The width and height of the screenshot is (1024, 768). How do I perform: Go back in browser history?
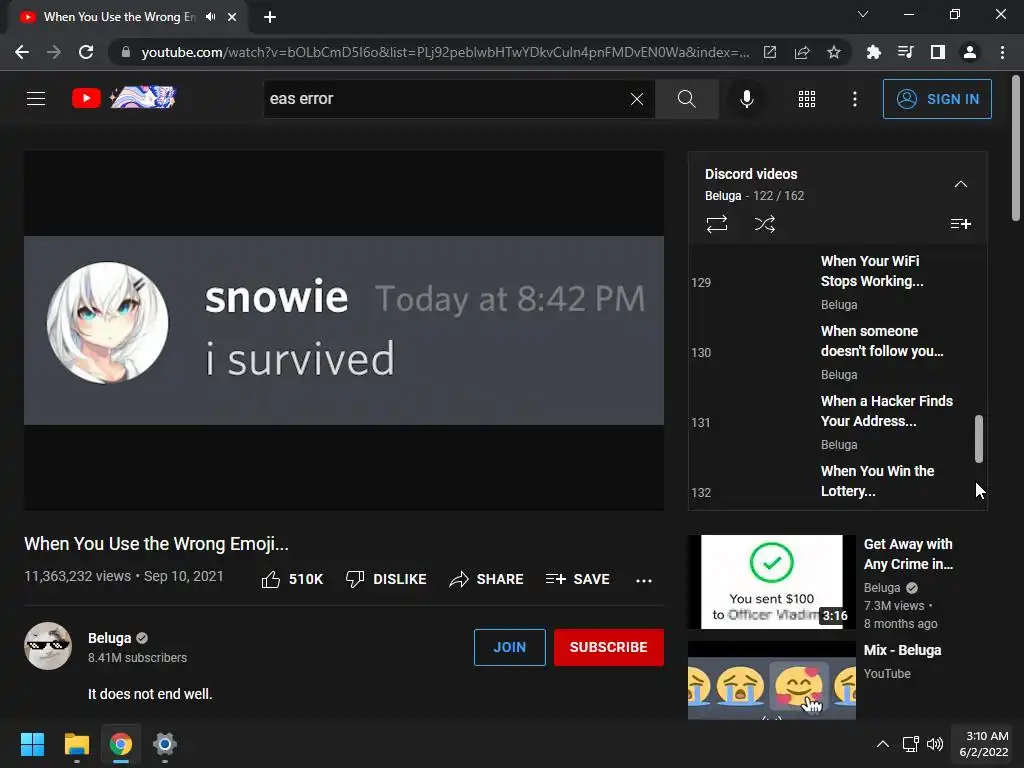point(22,52)
